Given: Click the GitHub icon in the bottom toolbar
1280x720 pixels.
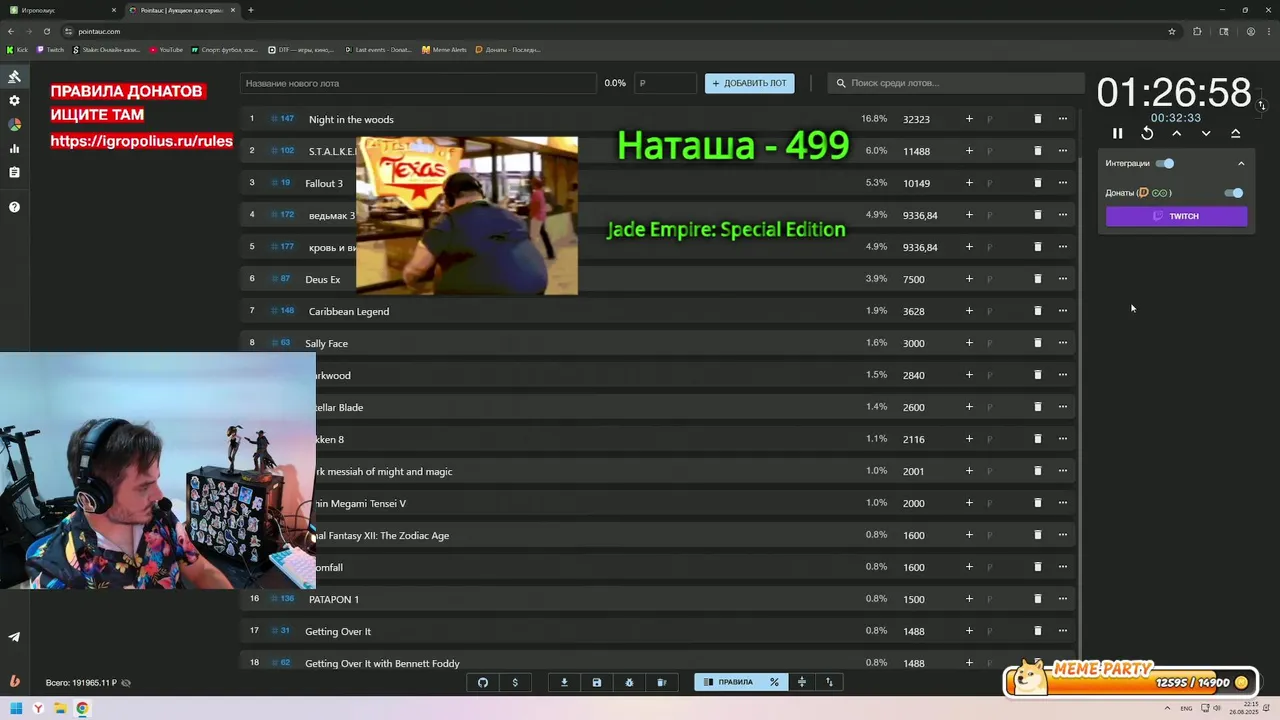Looking at the screenshot, I should coord(483,682).
